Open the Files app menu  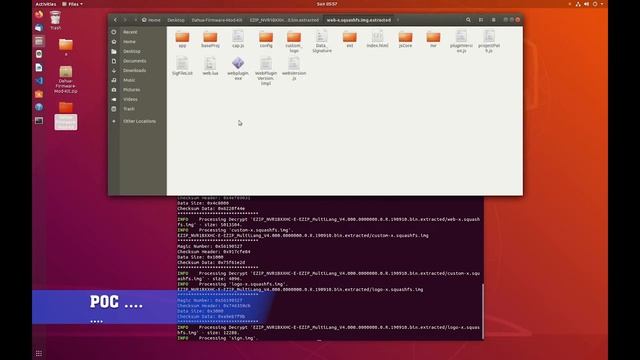(x=72, y=4)
